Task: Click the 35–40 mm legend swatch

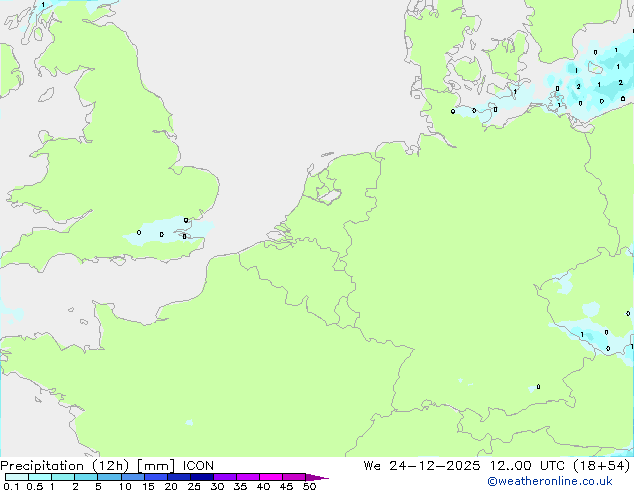Action: click(x=247, y=477)
